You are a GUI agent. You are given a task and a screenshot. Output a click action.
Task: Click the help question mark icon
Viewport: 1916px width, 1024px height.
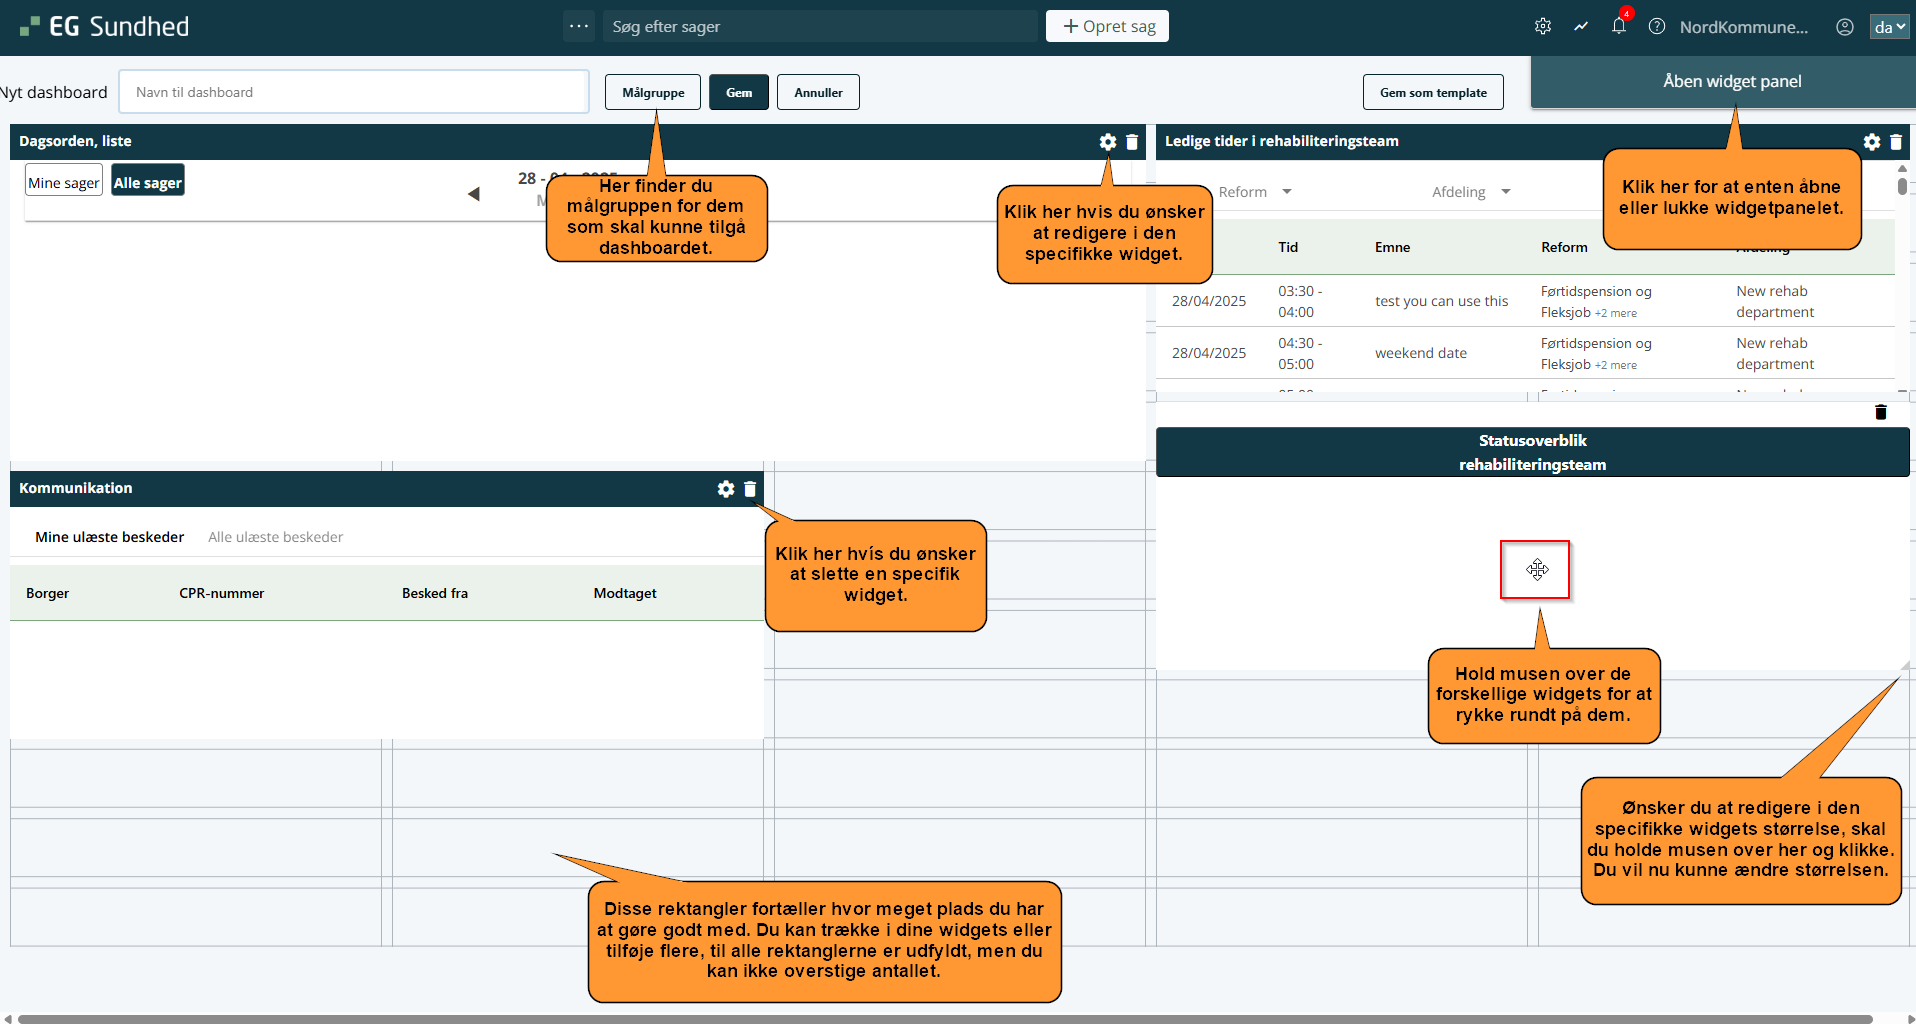[x=1657, y=27]
